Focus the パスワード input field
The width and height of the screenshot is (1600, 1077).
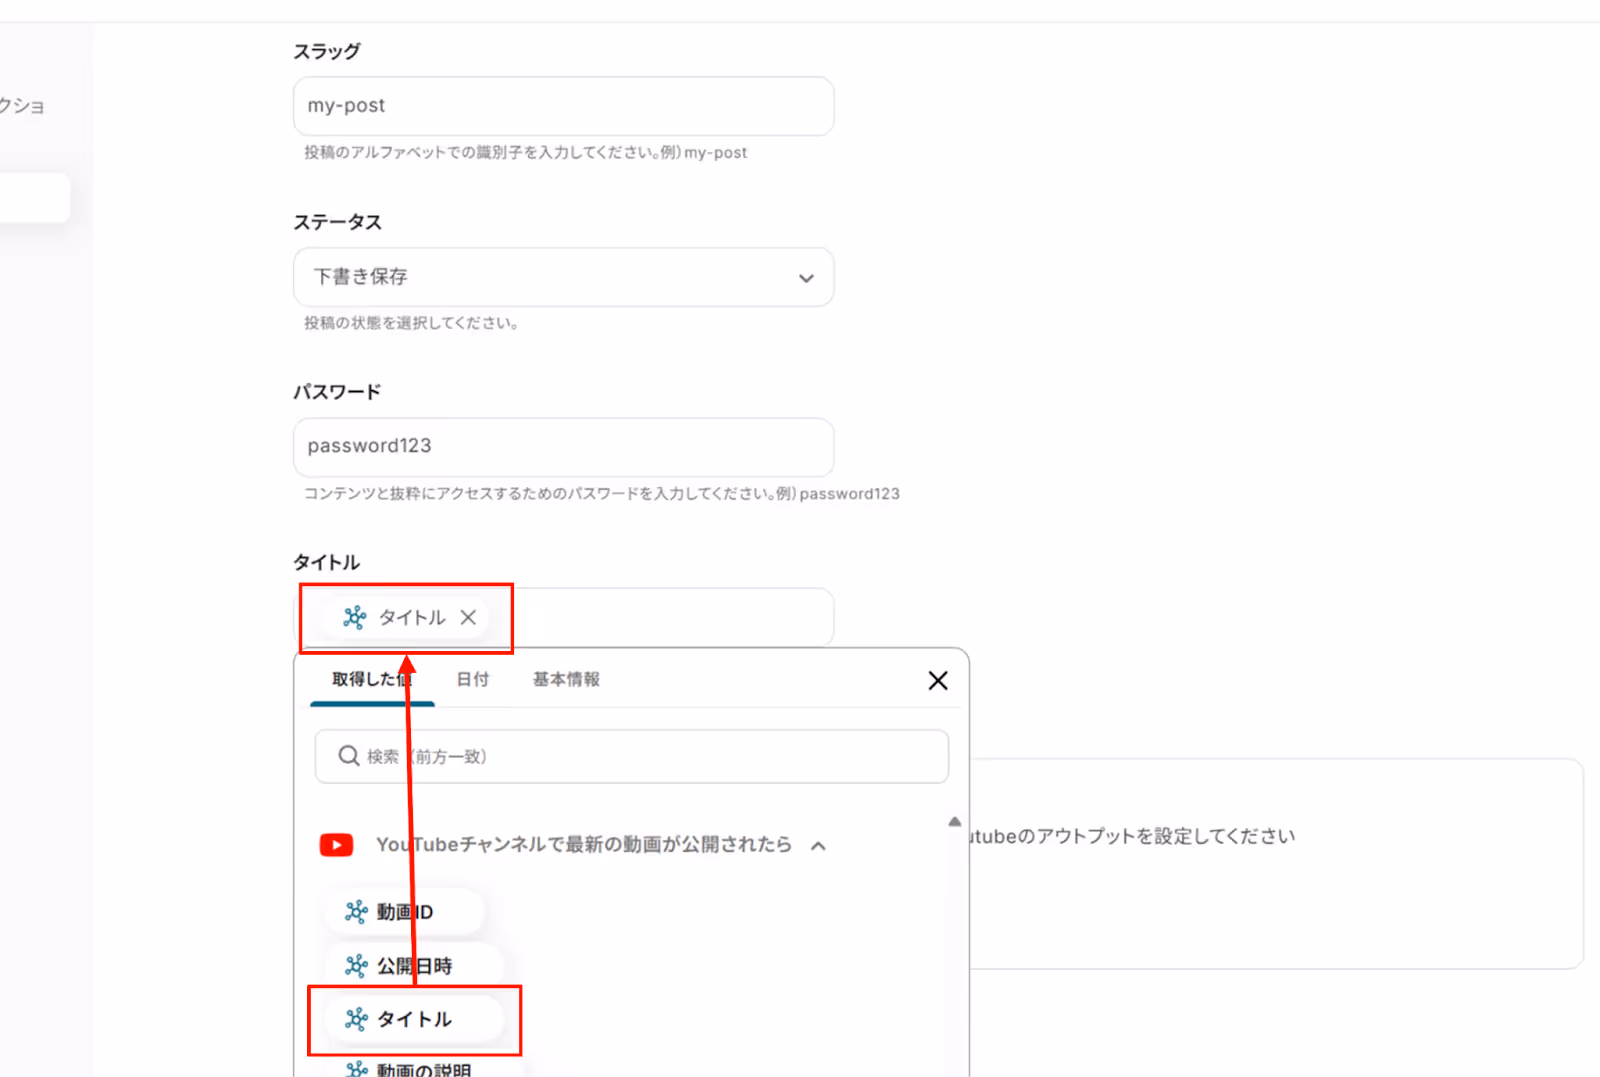coord(564,447)
